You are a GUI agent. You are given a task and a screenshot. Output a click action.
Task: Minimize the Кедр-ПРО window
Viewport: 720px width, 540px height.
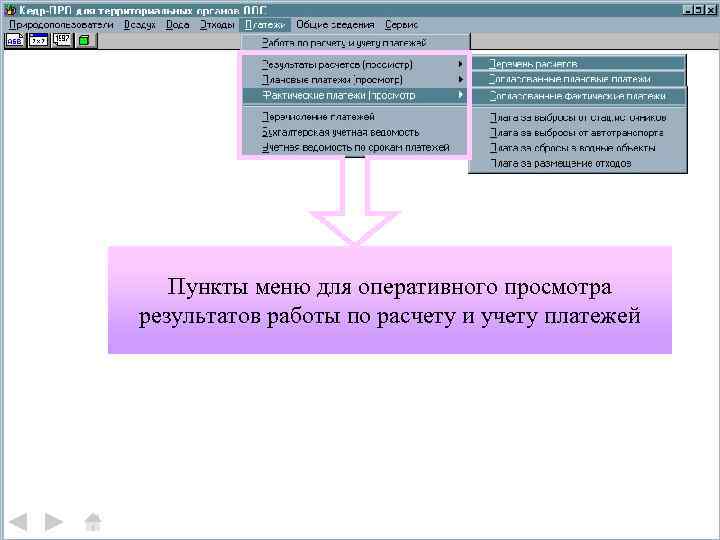pyautogui.click(x=687, y=9)
